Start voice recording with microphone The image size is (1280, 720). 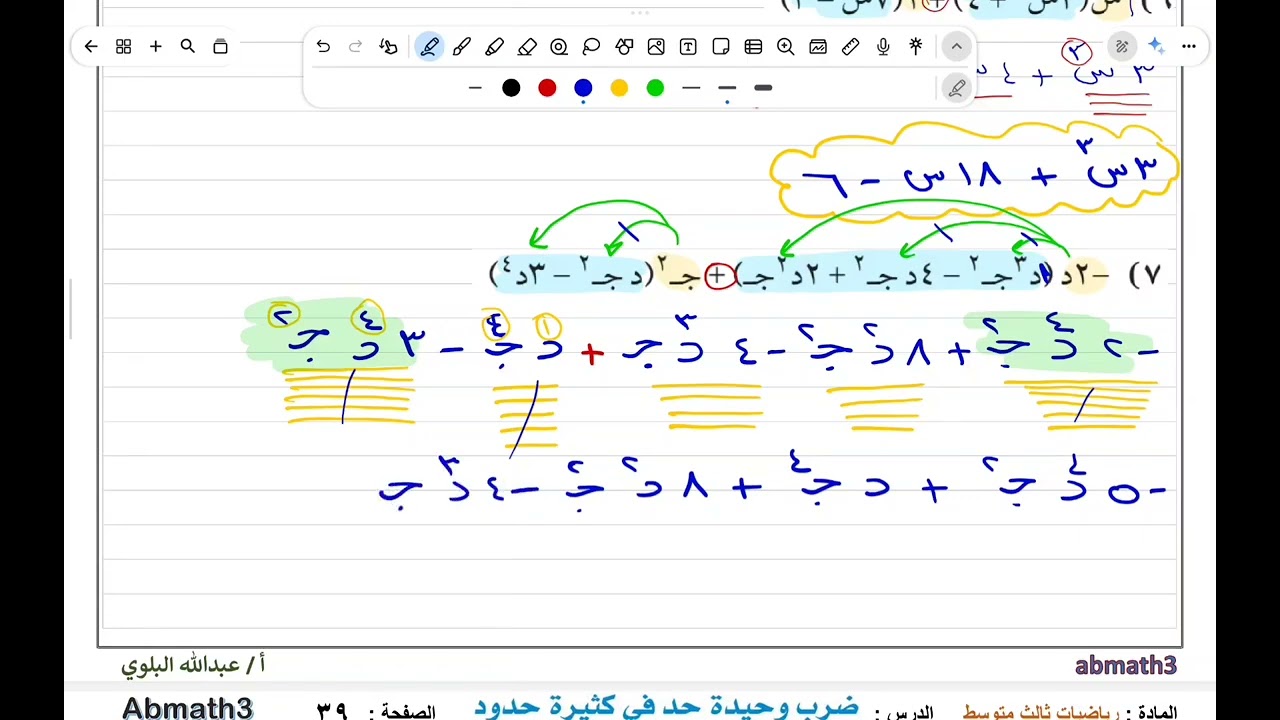(x=883, y=46)
